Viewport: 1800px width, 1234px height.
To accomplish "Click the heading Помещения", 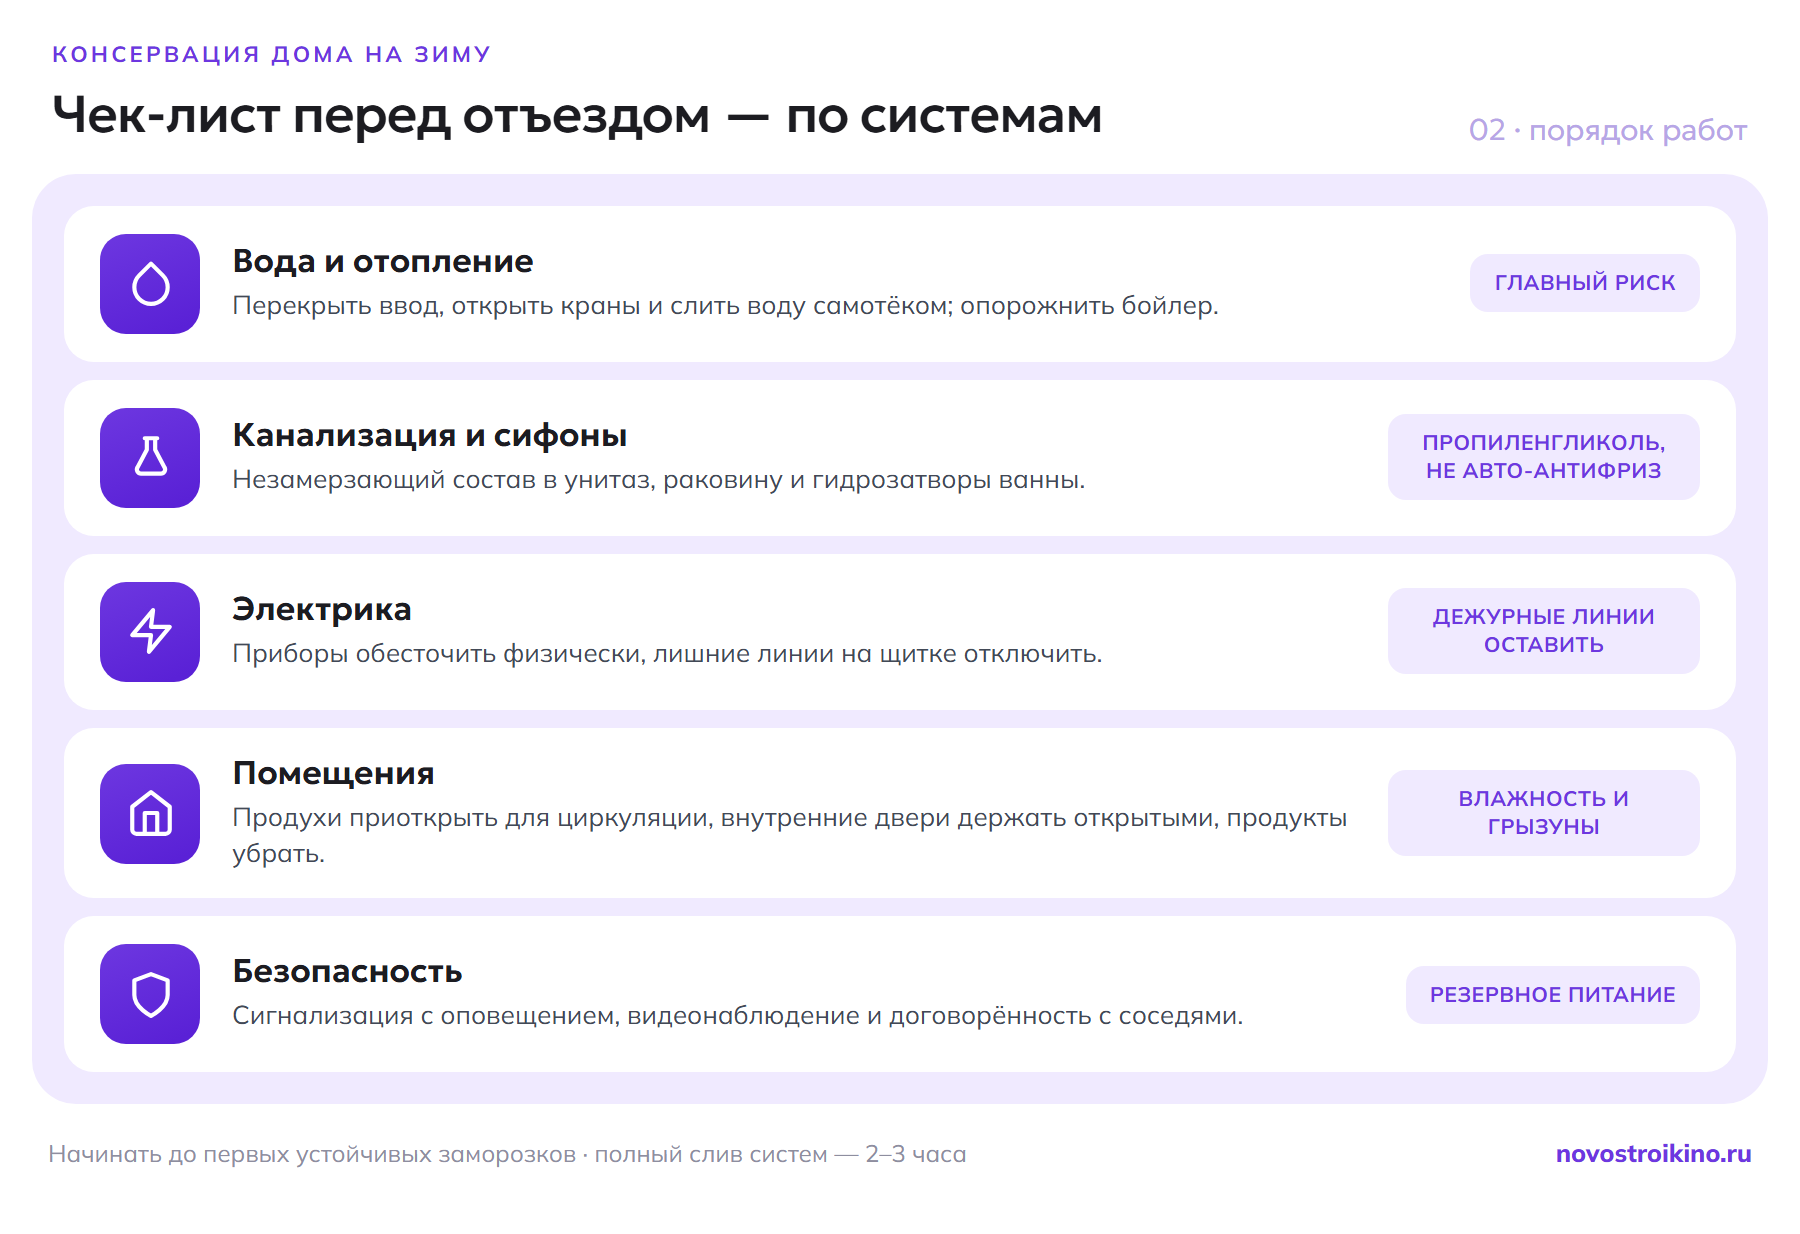I will 334,773.
